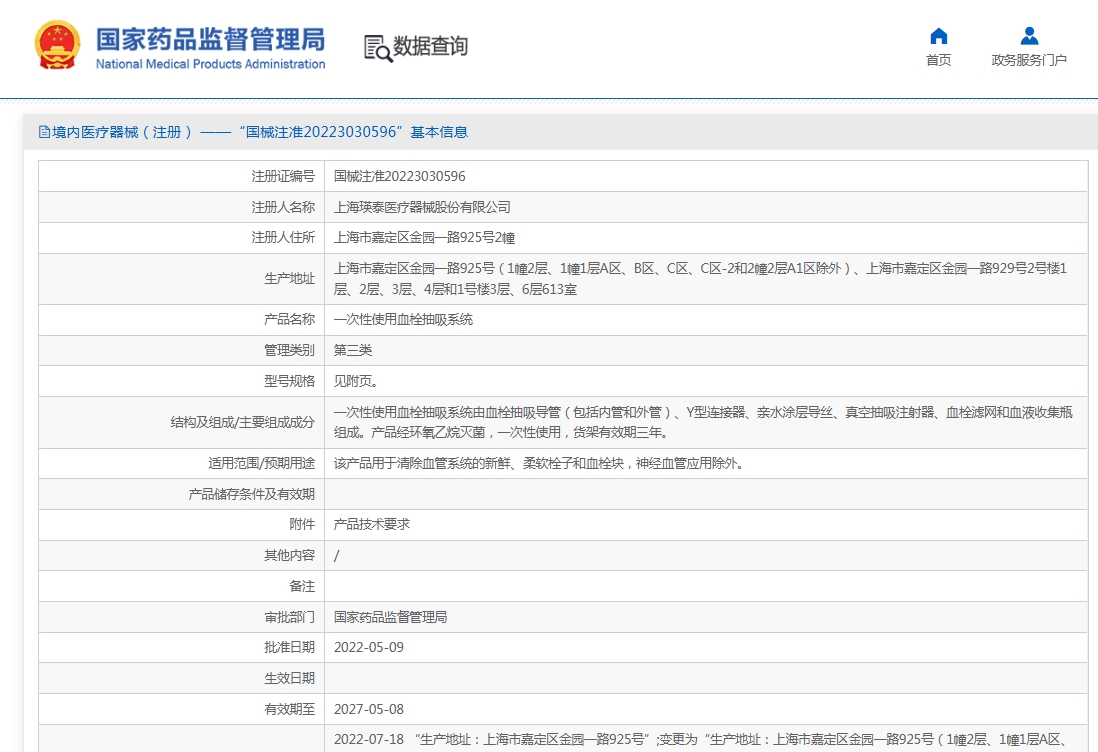Image resolution: width=1098 pixels, height=752 pixels.
Task: Click the national emblem logo
Action: pos(57,46)
